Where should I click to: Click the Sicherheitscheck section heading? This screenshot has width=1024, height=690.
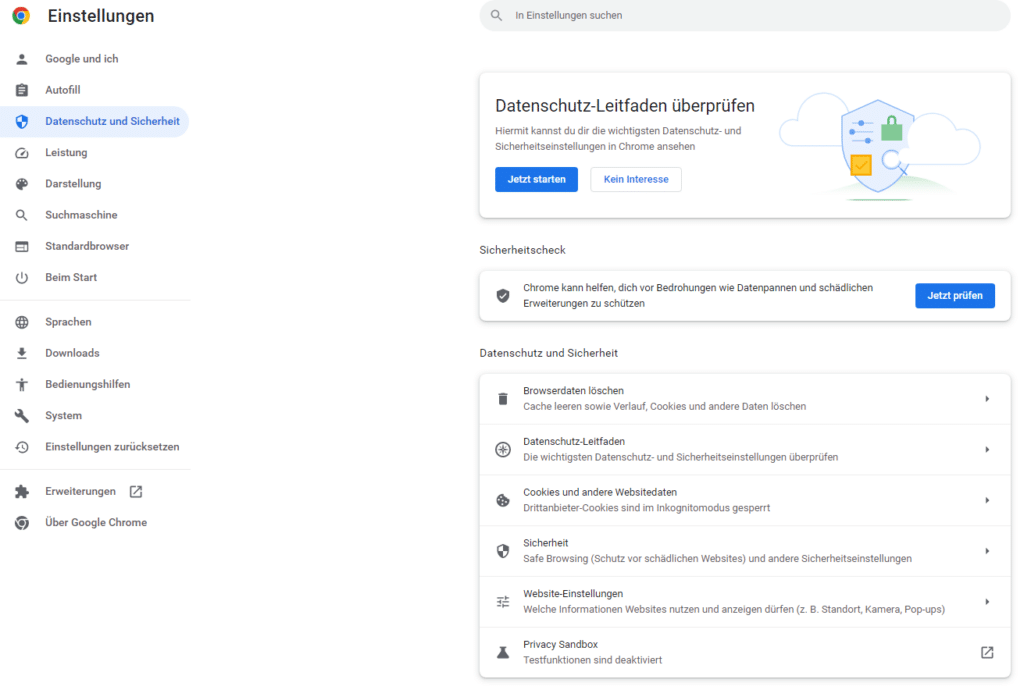[x=522, y=250]
